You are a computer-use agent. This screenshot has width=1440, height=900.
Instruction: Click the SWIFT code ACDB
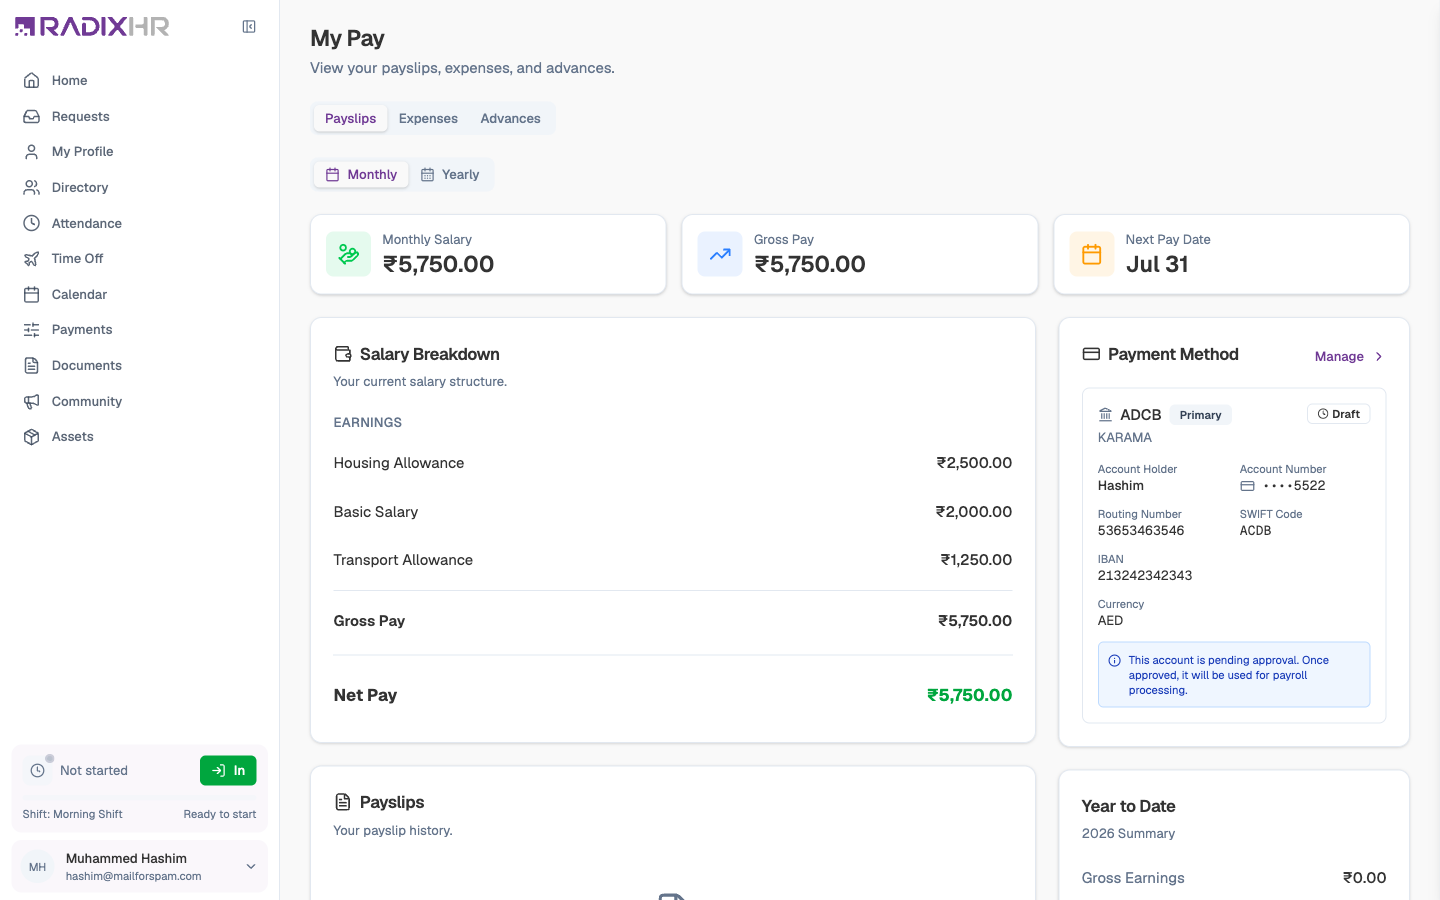coord(1255,531)
